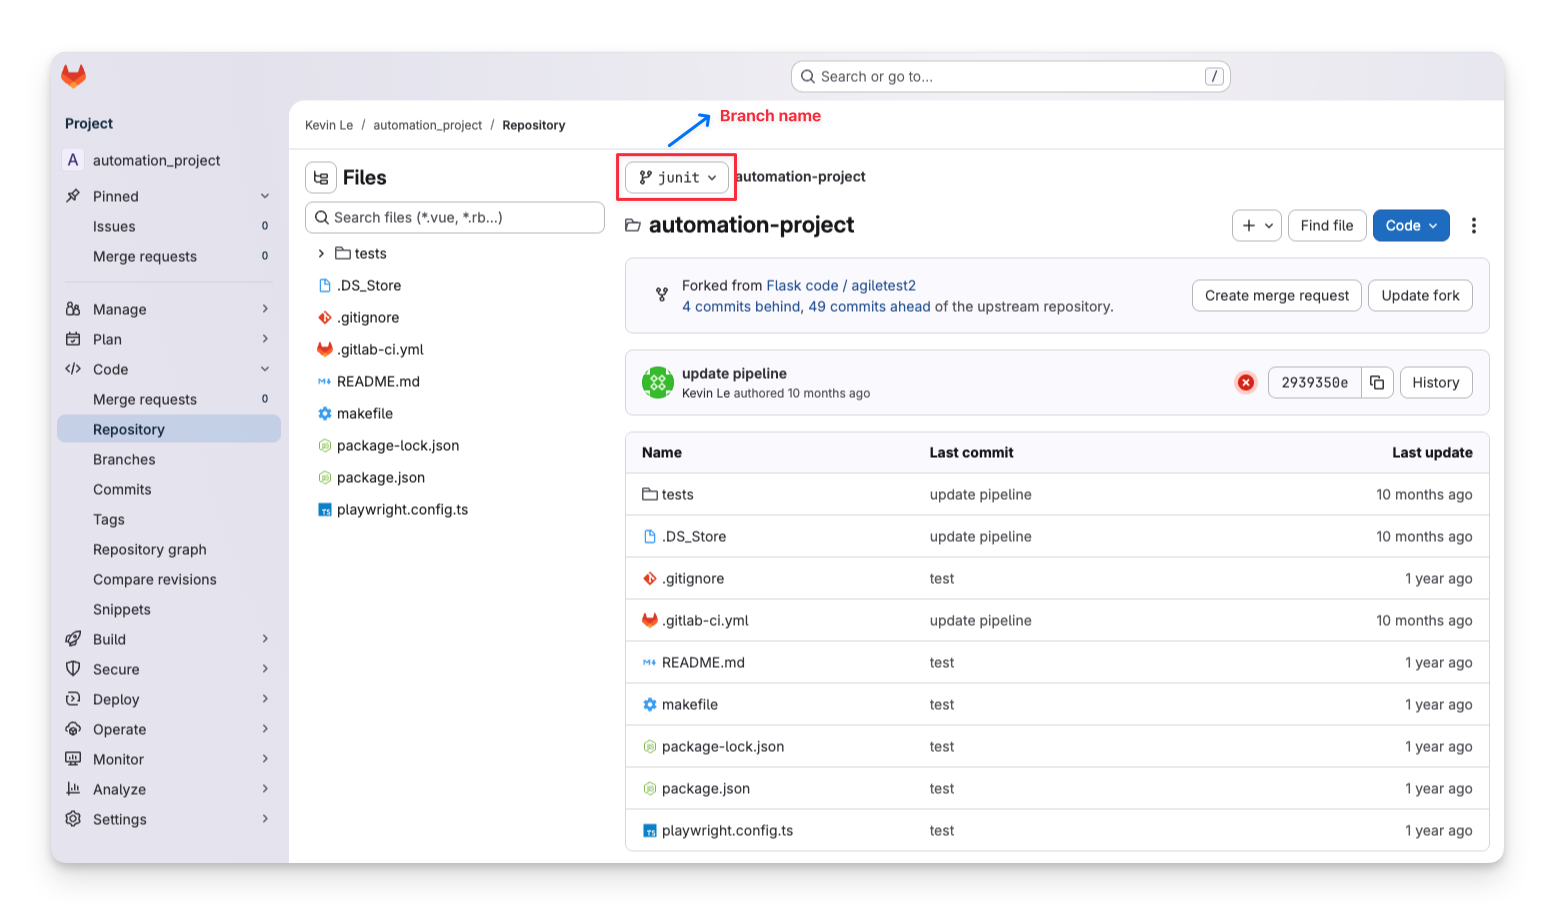
Task: Click the failed pipeline status icon
Action: [1245, 382]
